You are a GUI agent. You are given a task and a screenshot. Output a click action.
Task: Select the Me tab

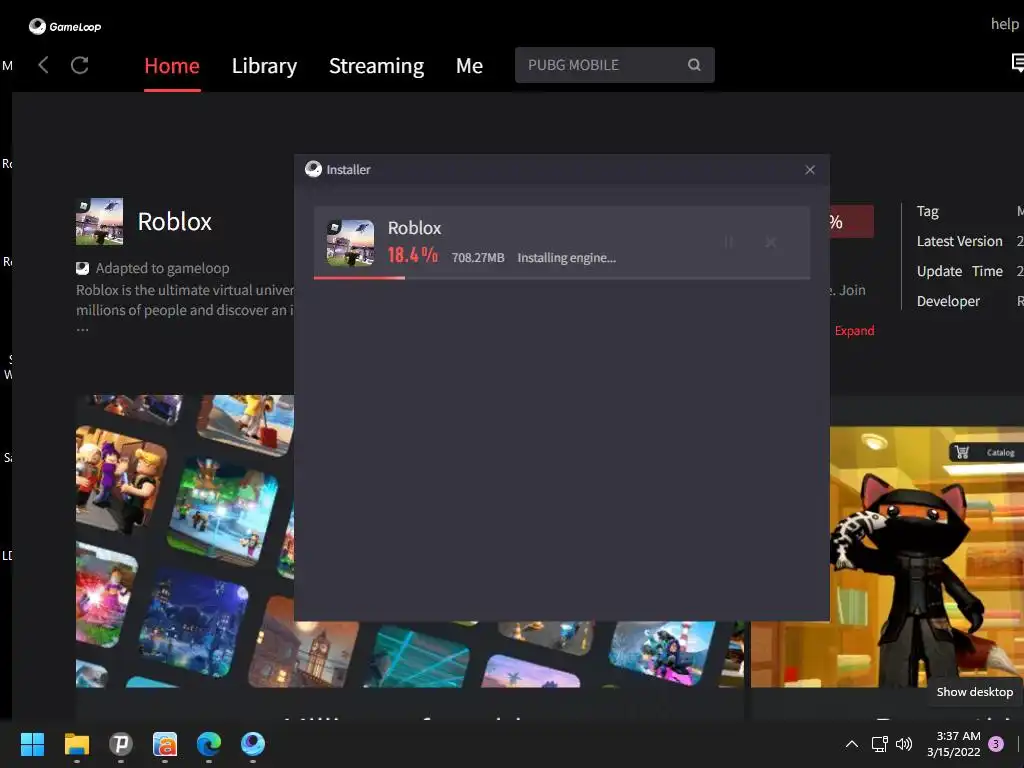(469, 66)
